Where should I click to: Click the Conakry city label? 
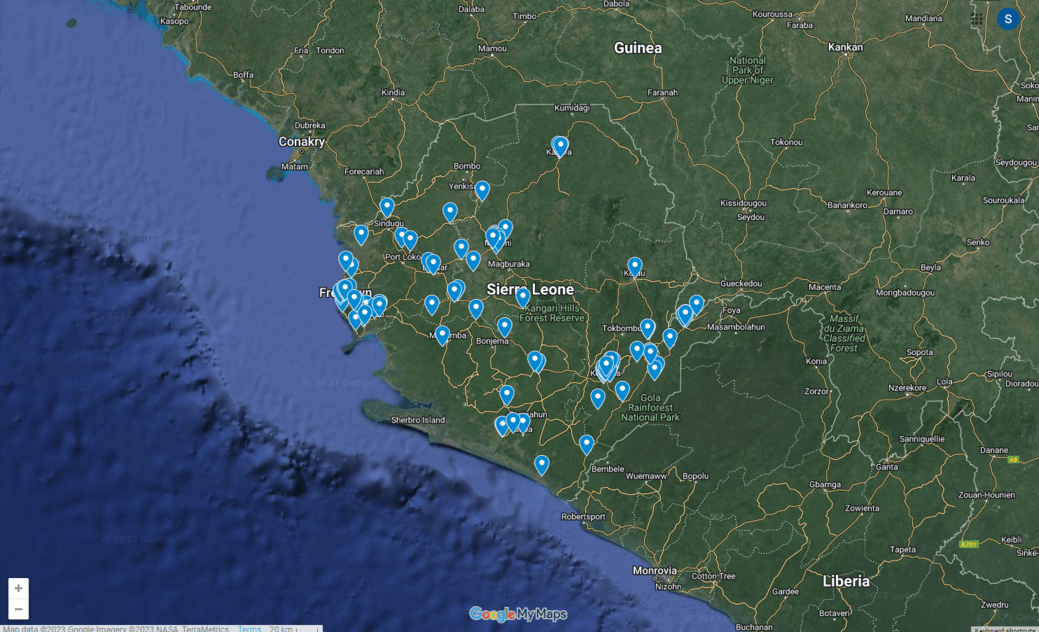301,141
